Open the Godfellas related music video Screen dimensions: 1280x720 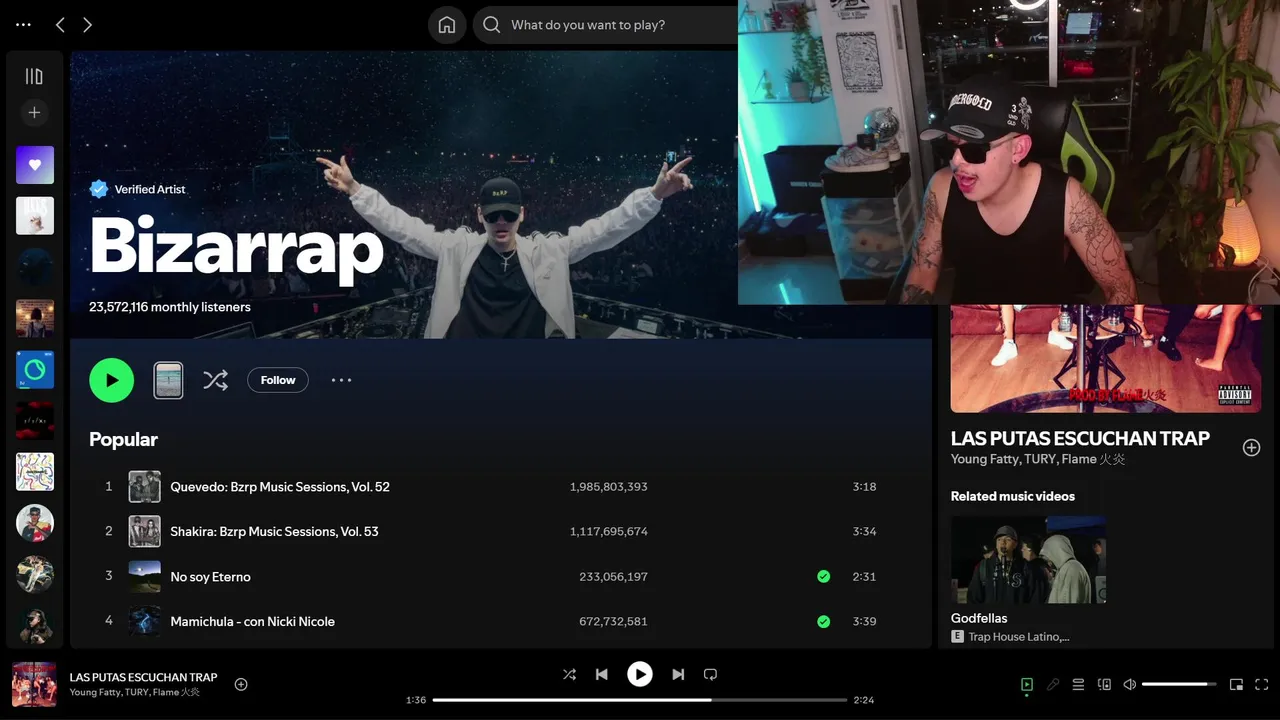point(1028,560)
